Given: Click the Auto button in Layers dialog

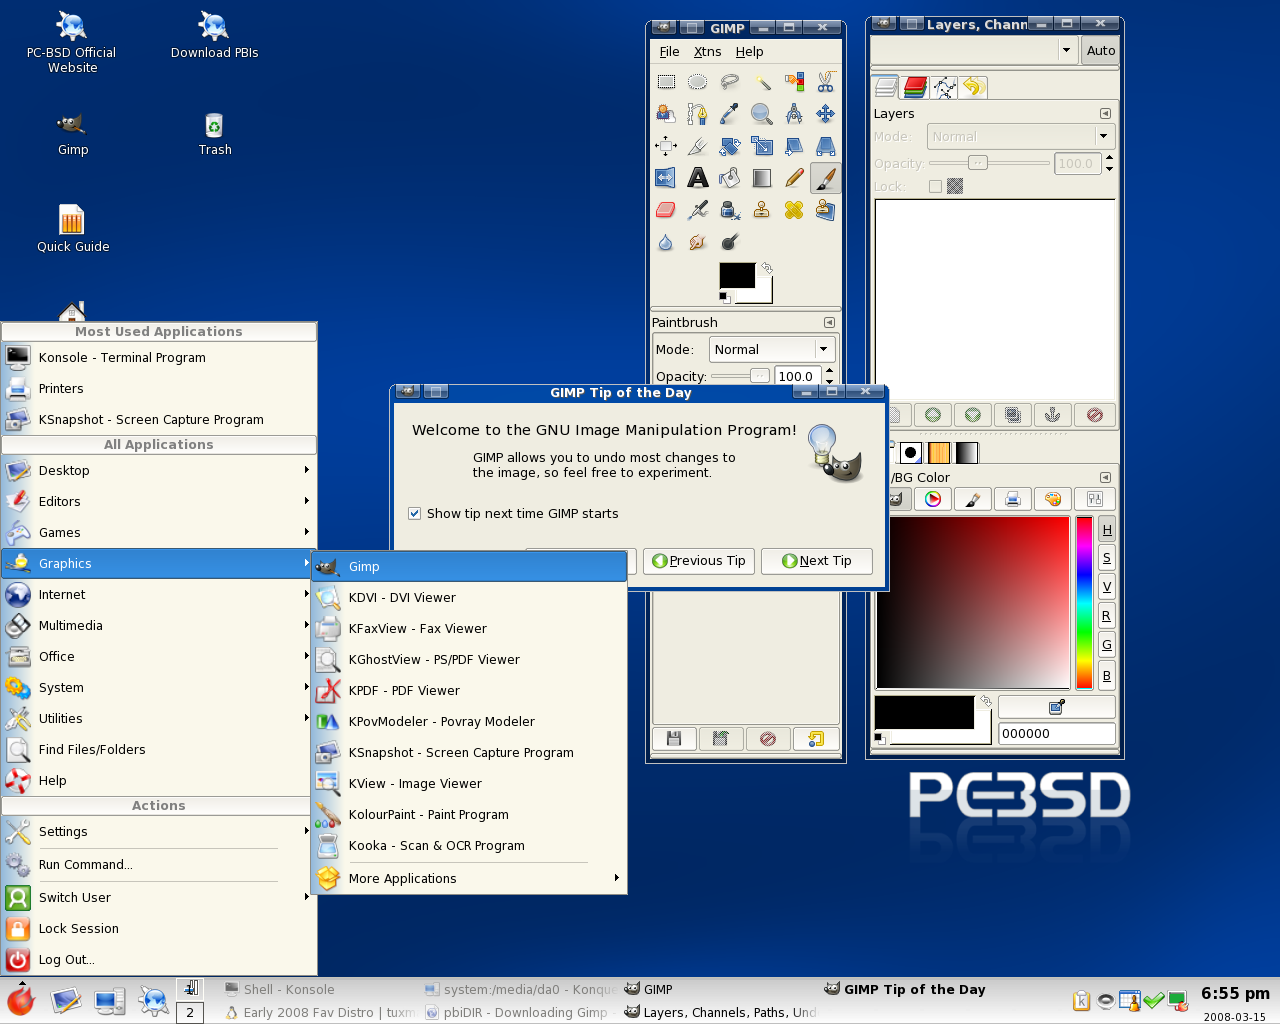Looking at the screenshot, I should [1101, 50].
